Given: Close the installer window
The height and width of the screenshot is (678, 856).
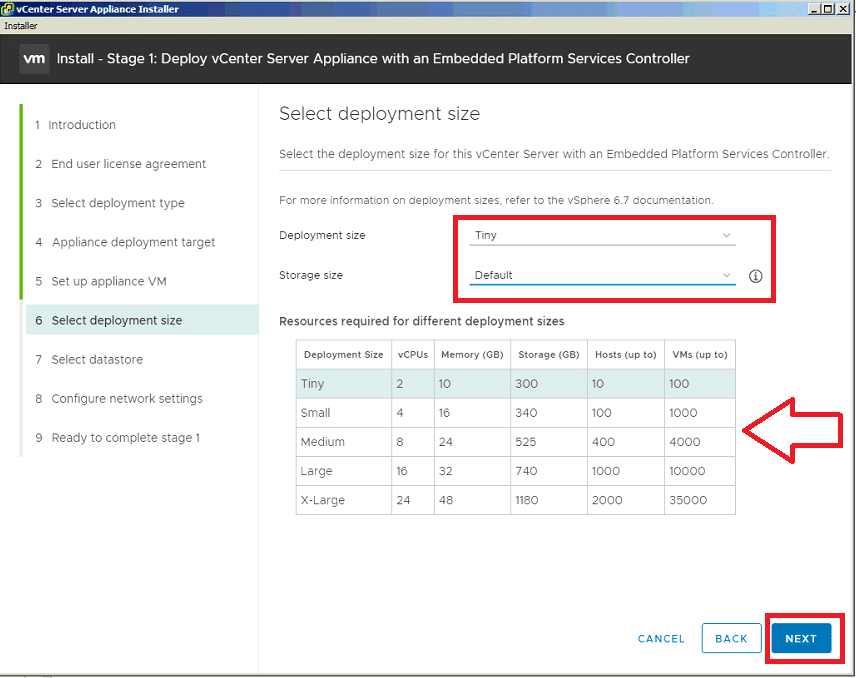Looking at the screenshot, I should [x=841, y=9].
